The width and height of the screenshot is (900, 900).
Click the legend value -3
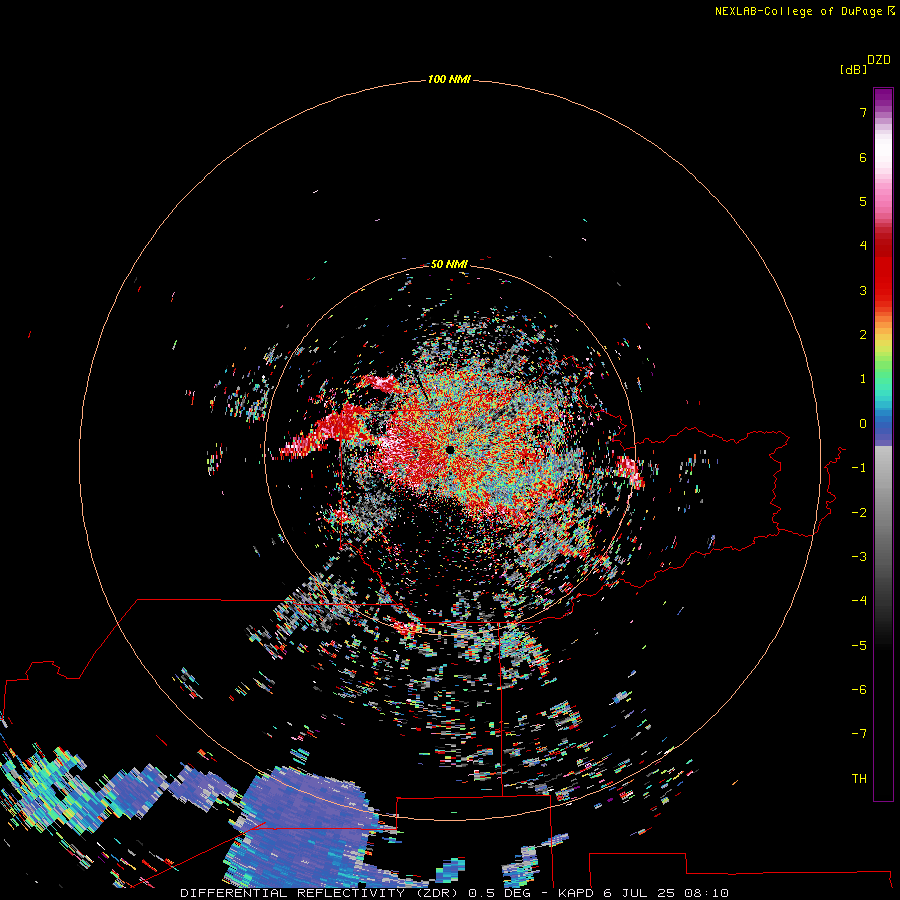(859, 557)
